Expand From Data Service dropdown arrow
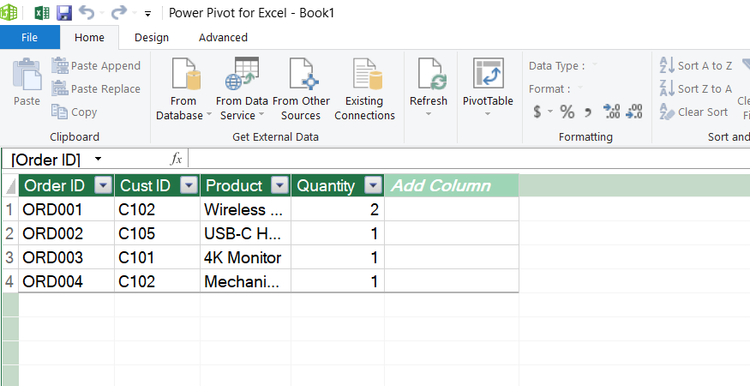The width and height of the screenshot is (750, 386). (261, 115)
